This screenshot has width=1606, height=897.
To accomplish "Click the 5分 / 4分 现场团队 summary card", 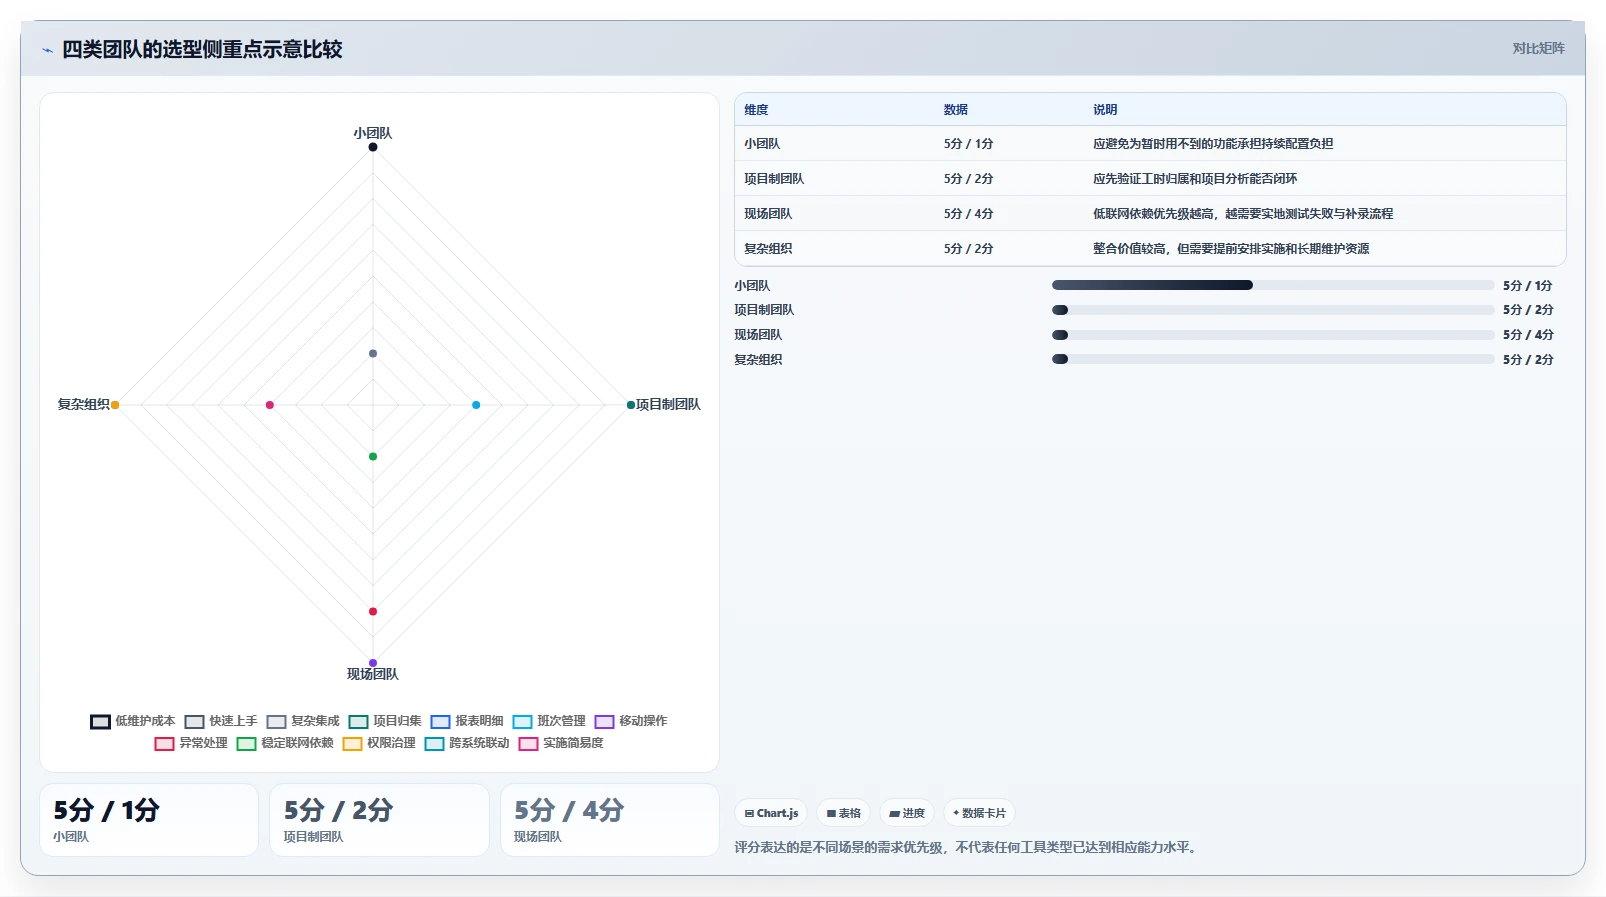I will click(x=610, y=820).
